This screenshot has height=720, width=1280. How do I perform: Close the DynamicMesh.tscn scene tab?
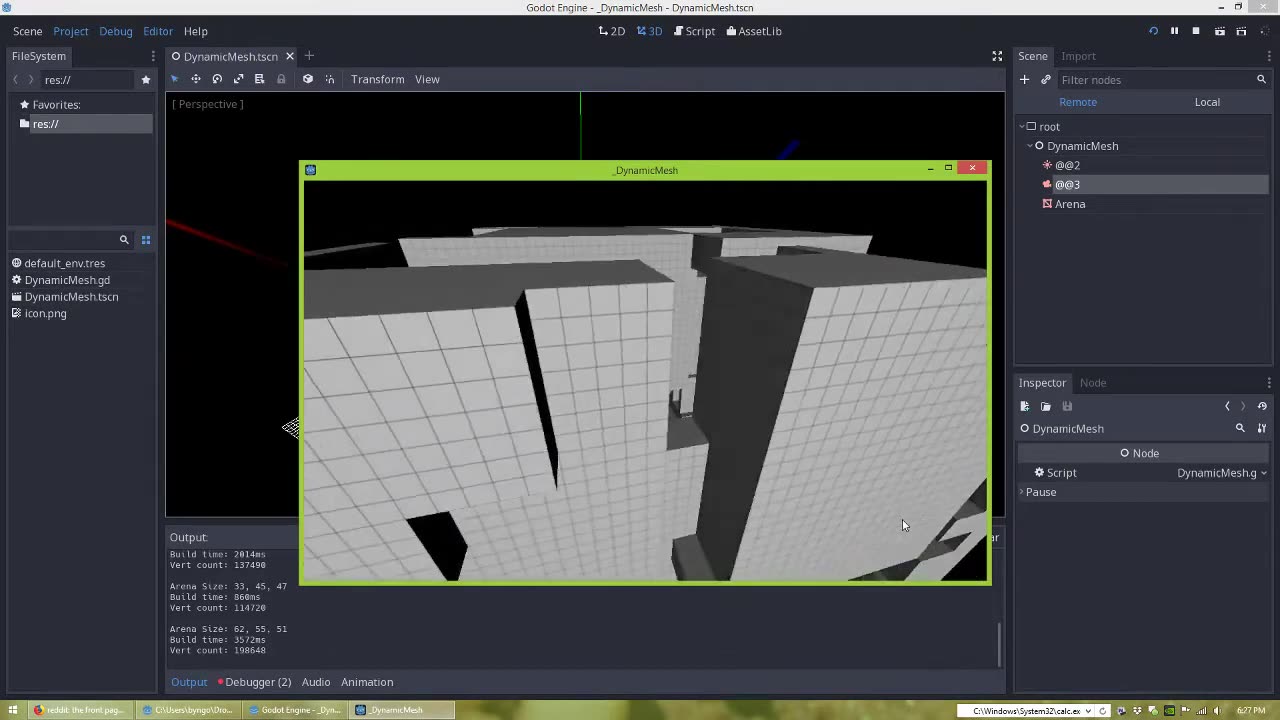coord(290,56)
